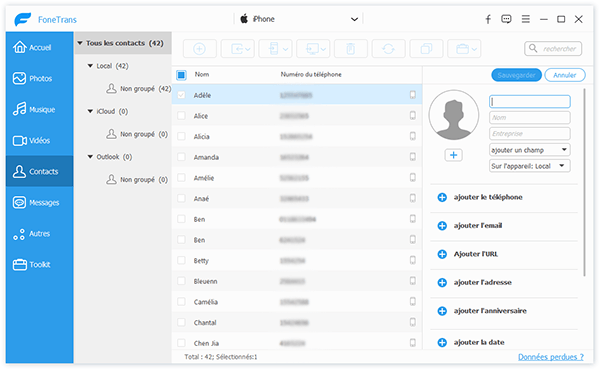The width and height of the screenshot is (600, 370).
Task: Check the Betty contact checkbox
Action: (x=181, y=260)
